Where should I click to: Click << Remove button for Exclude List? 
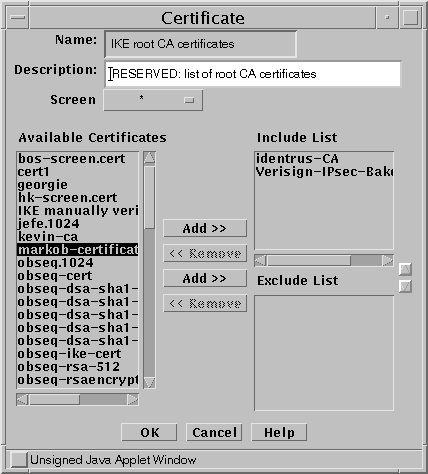coord(205,303)
